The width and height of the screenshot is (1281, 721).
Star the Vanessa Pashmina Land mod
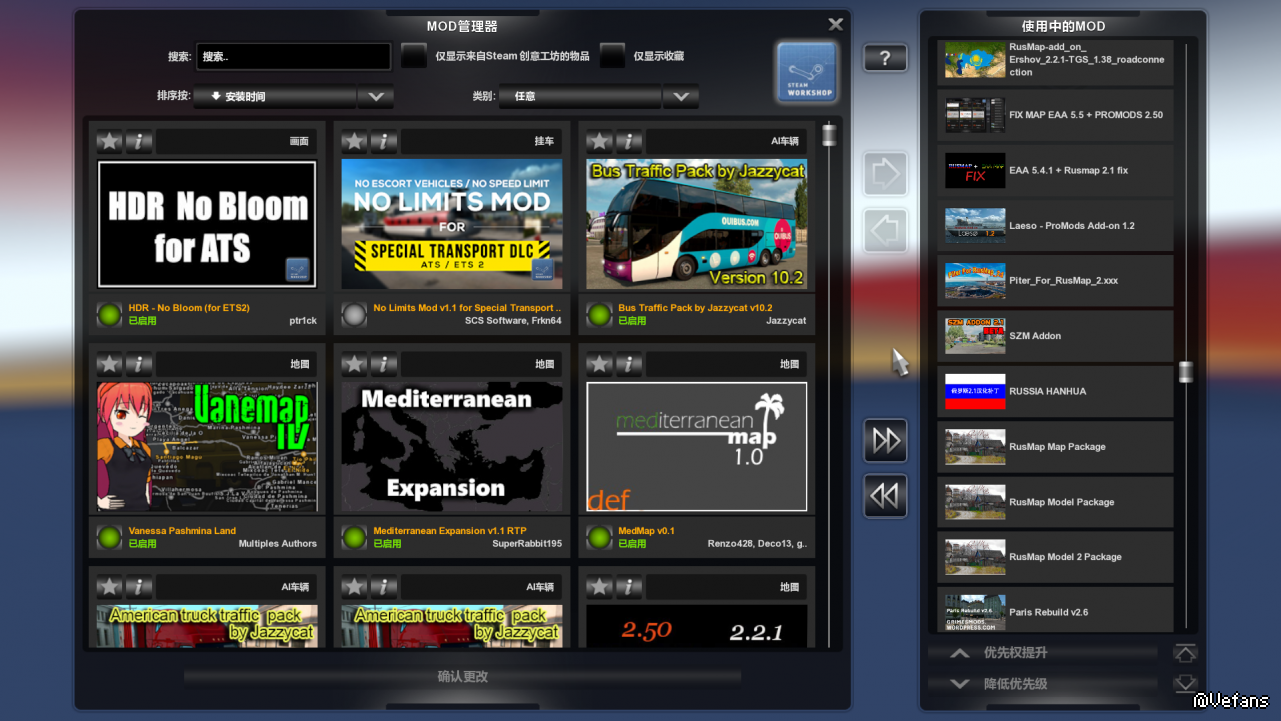pos(110,364)
